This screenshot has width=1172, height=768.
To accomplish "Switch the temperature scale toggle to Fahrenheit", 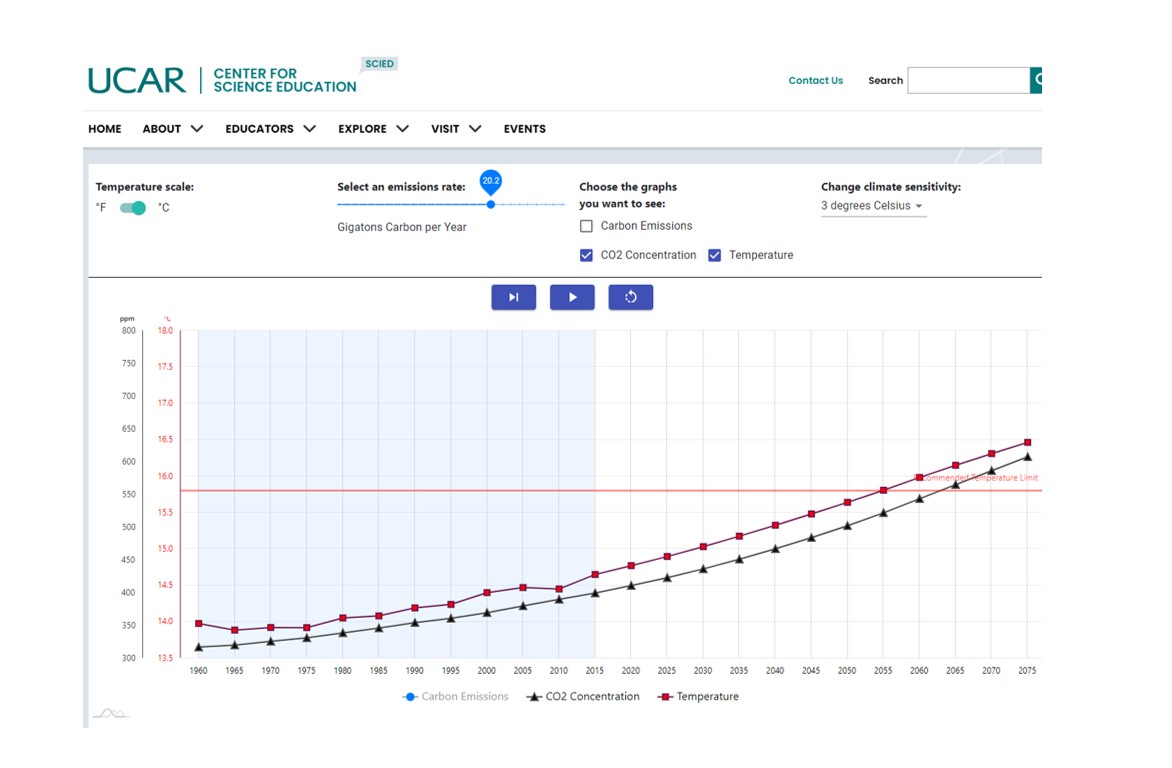I will point(132,208).
